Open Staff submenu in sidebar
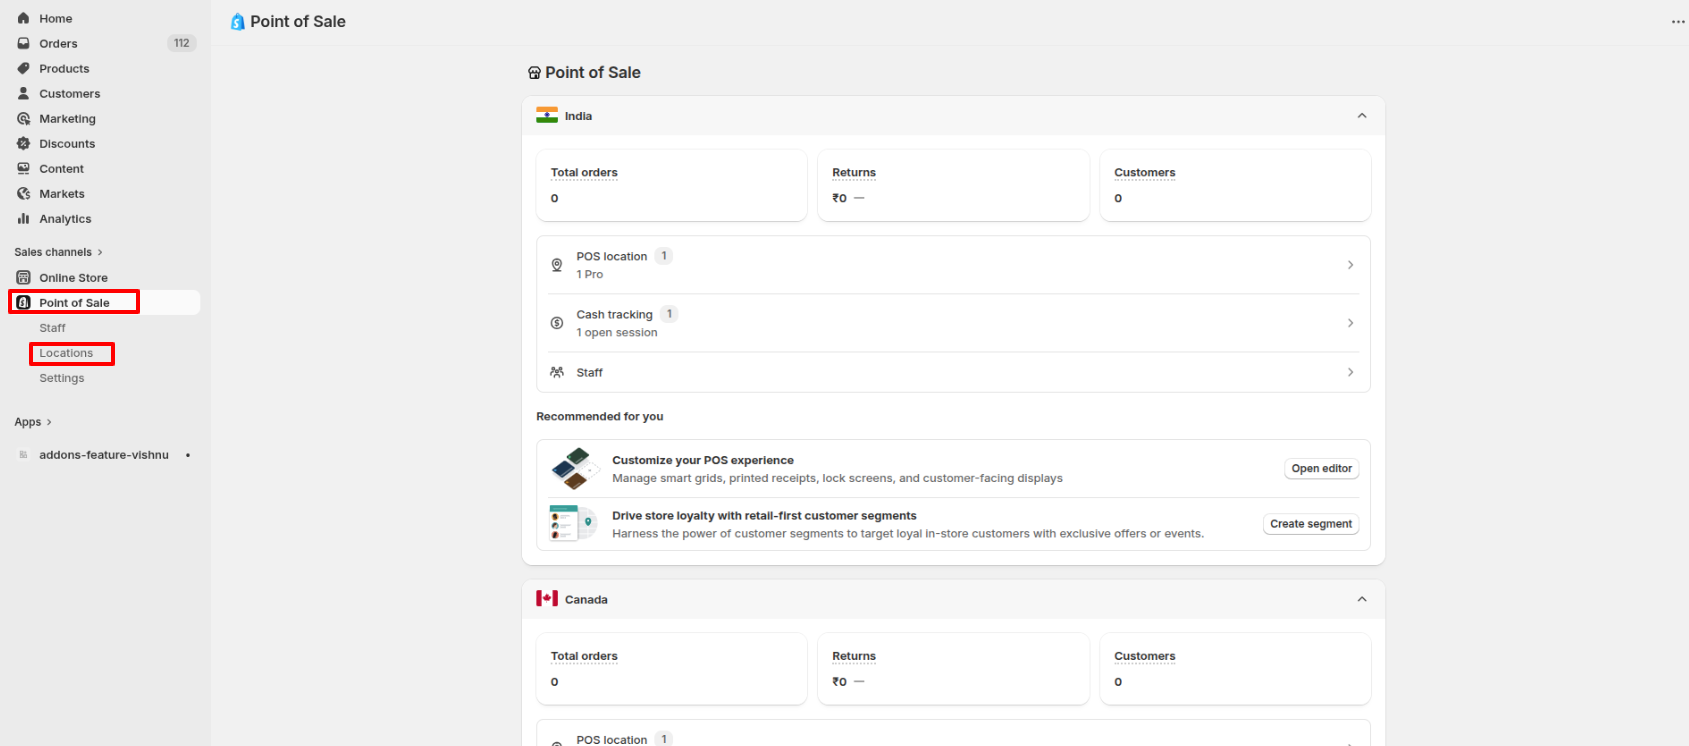 point(52,328)
